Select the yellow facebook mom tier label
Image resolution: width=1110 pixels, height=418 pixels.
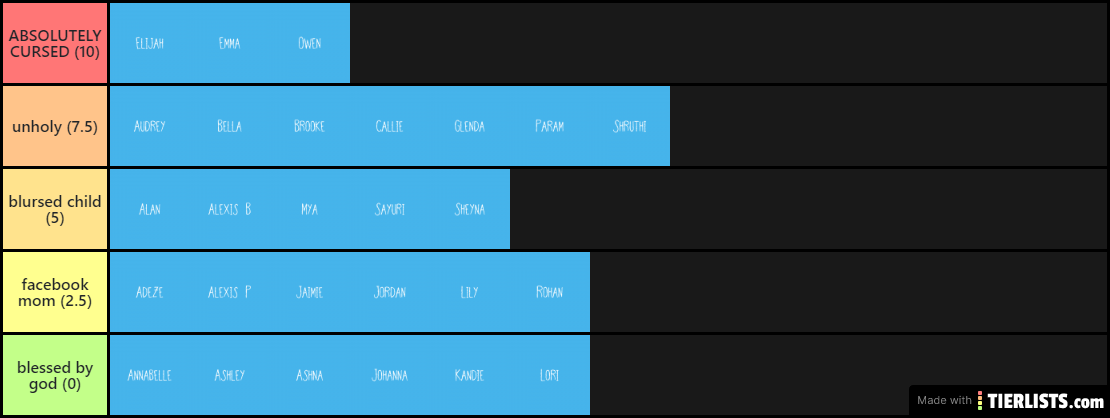55,292
